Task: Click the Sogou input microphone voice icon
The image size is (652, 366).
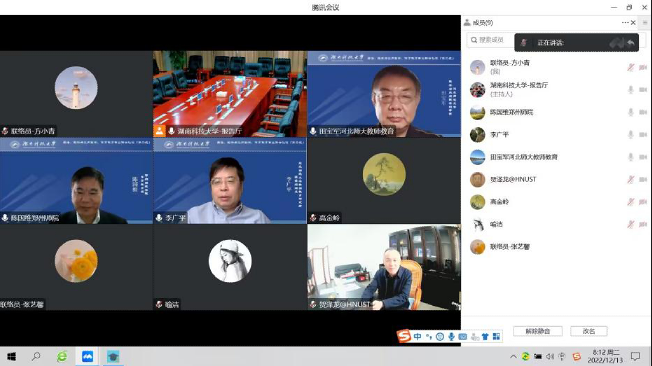Action: coord(451,336)
